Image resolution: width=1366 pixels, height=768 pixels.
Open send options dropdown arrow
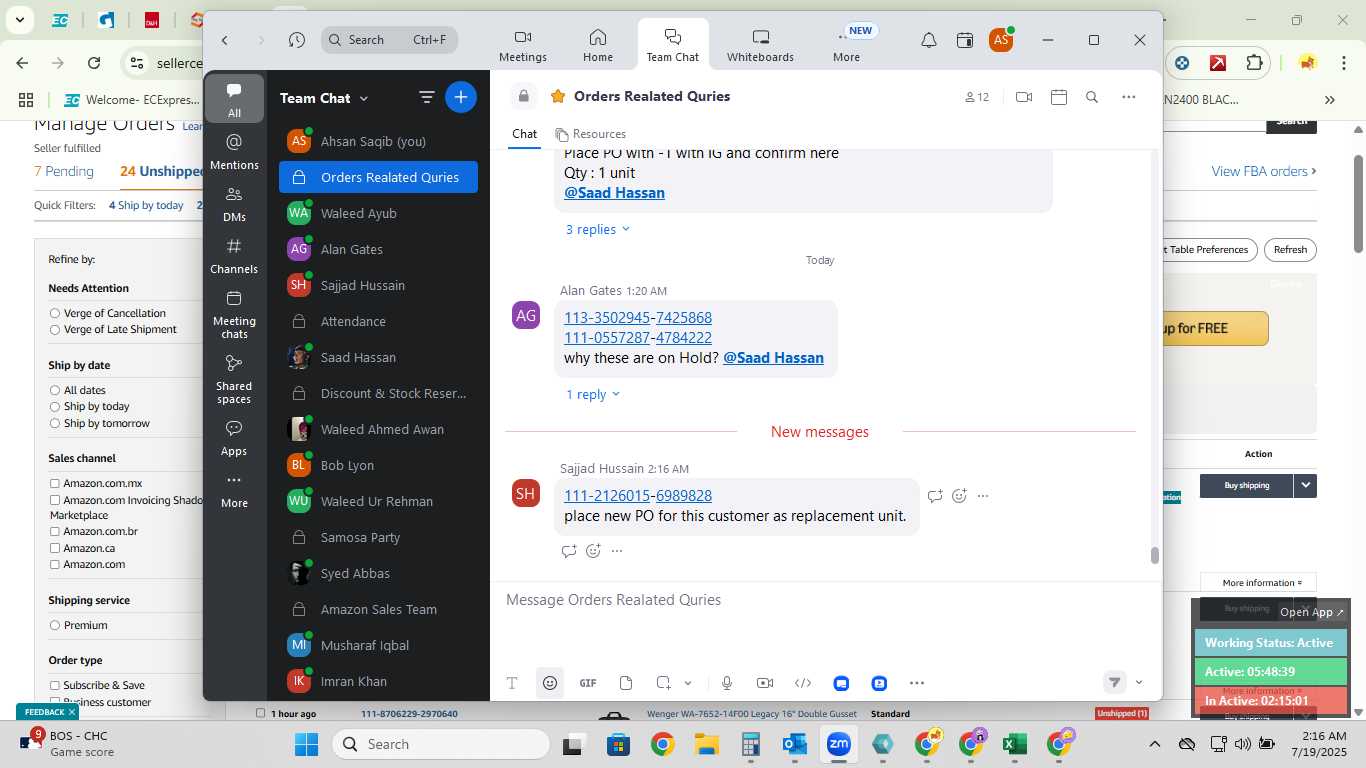(1139, 683)
